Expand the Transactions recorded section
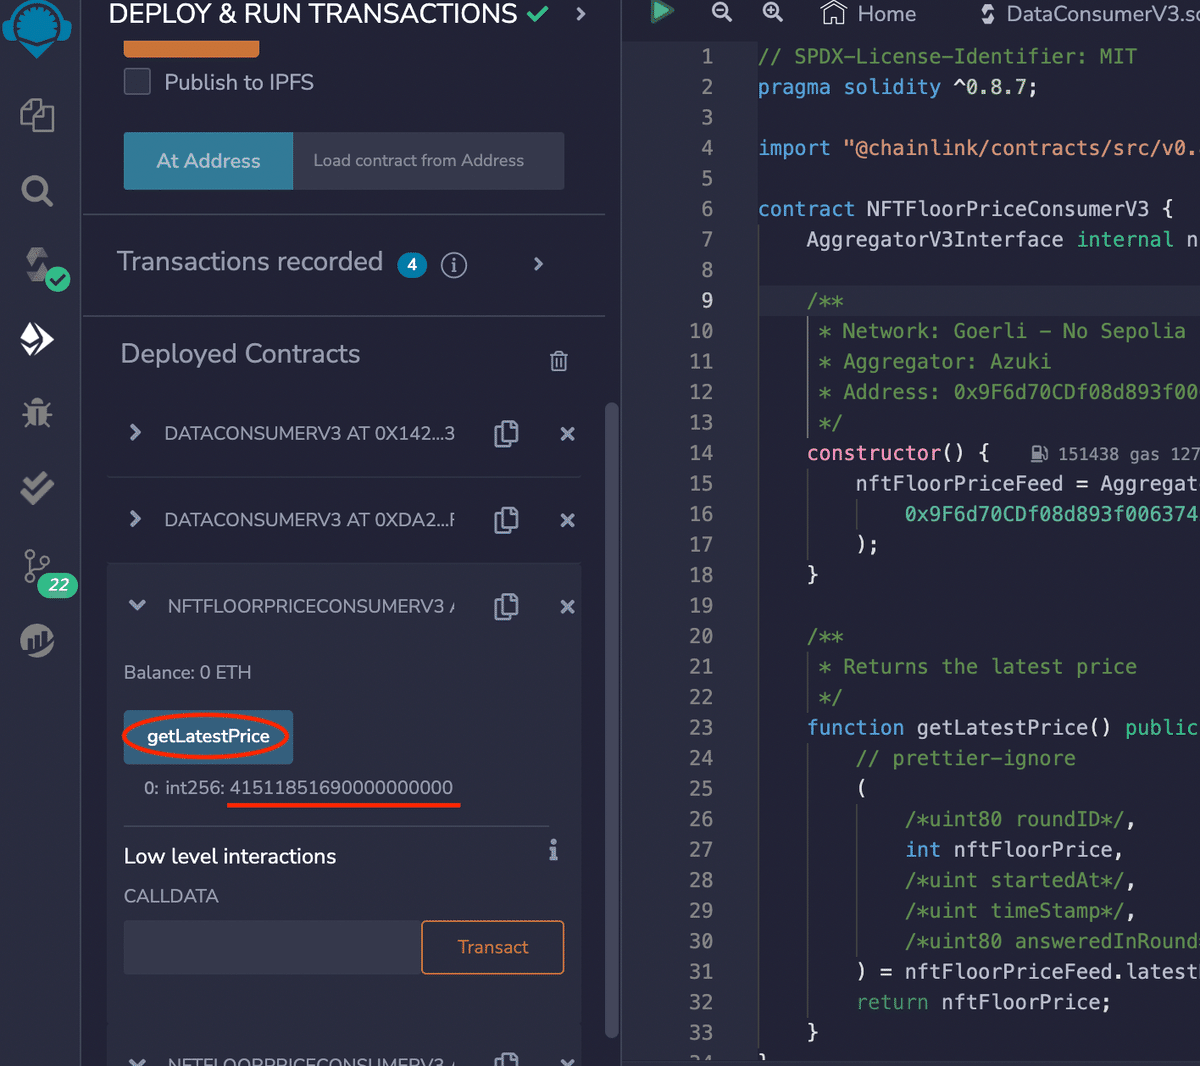The width and height of the screenshot is (1200, 1066). tap(538, 264)
